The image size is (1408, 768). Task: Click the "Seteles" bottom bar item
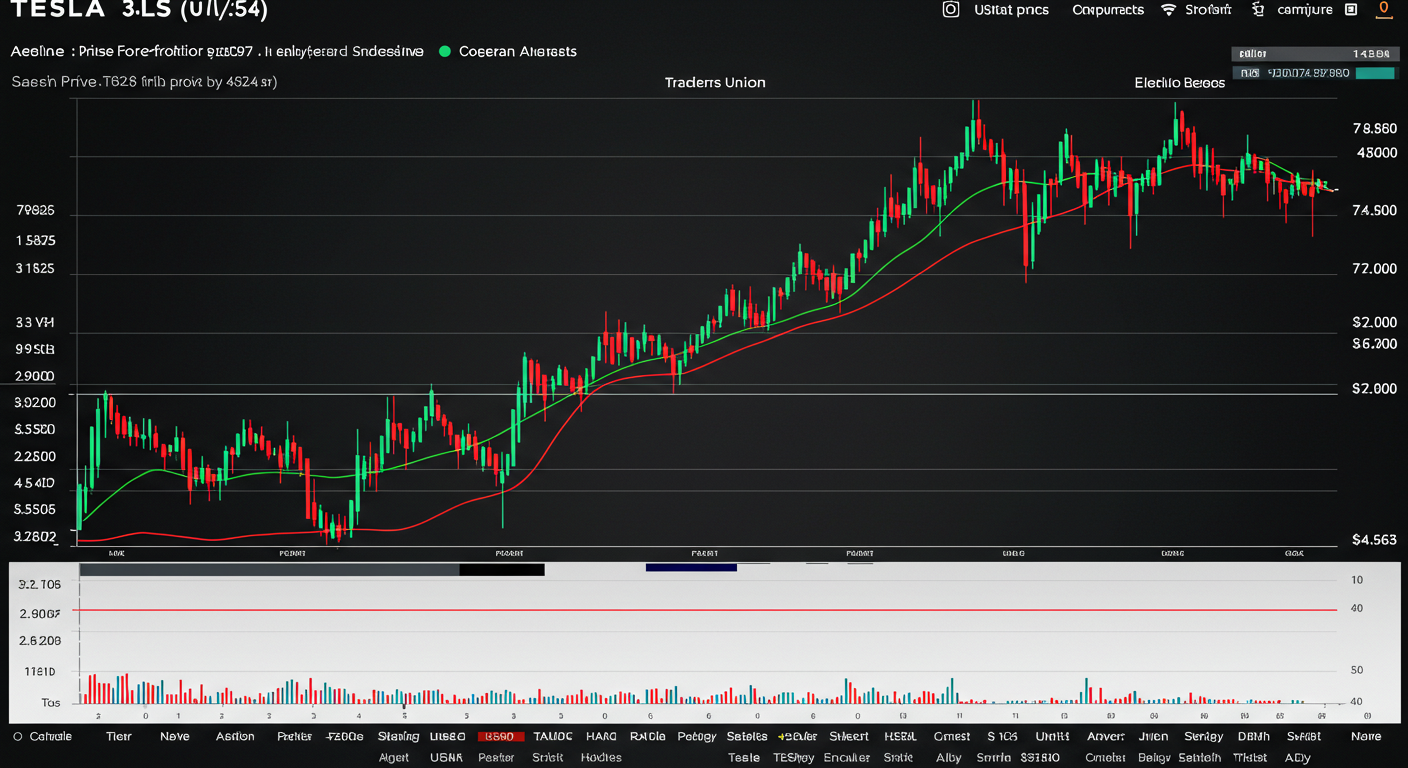[747, 736]
